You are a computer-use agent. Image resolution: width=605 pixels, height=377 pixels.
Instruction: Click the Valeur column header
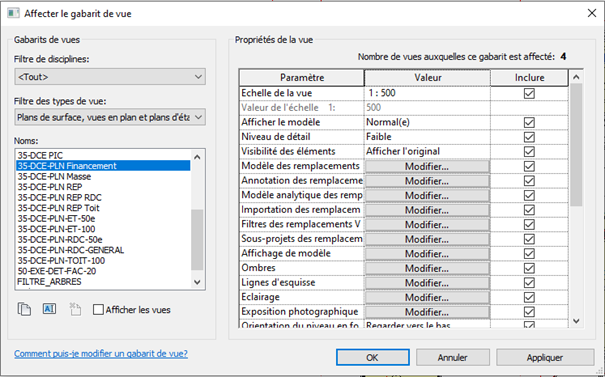click(428, 78)
